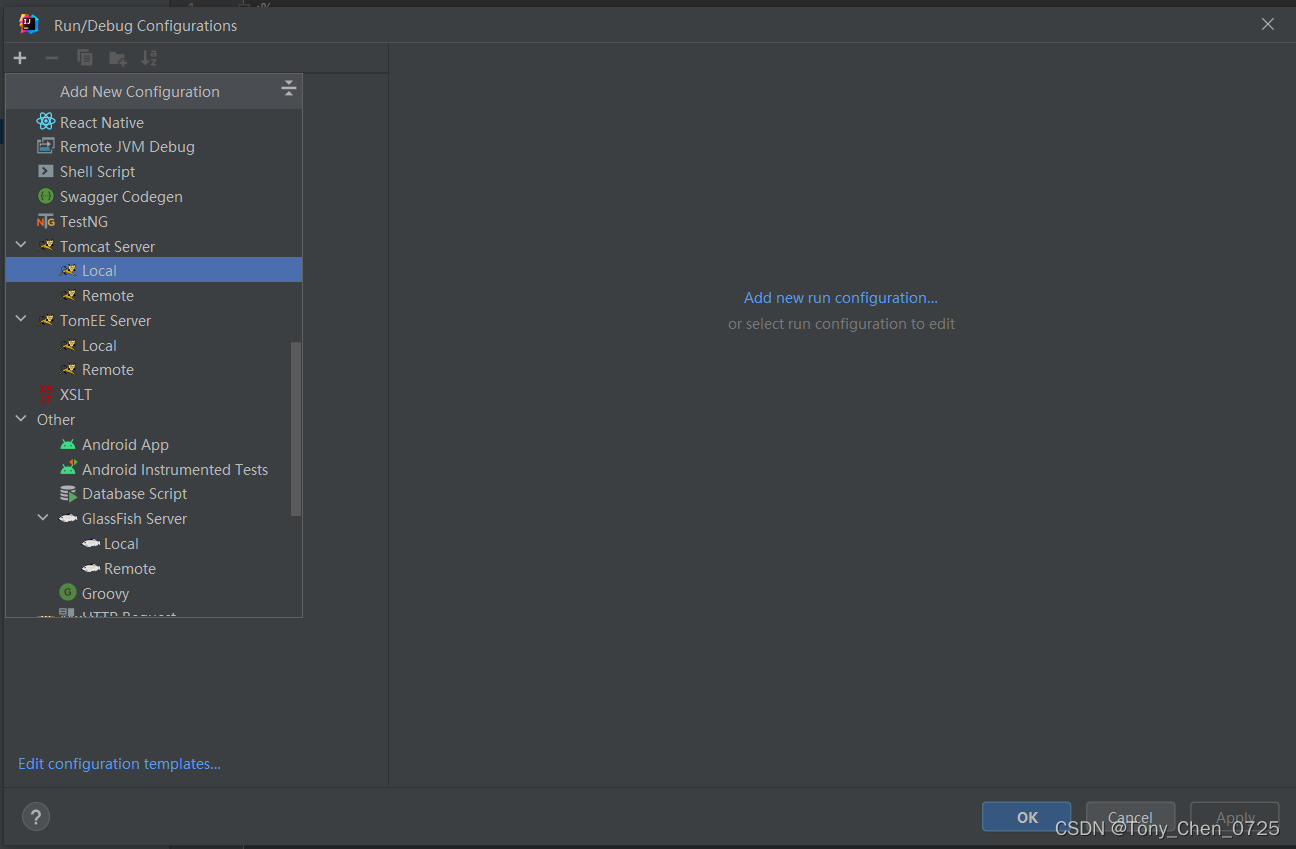
Task: Click the Add New Configuration popup header
Action: (154, 91)
